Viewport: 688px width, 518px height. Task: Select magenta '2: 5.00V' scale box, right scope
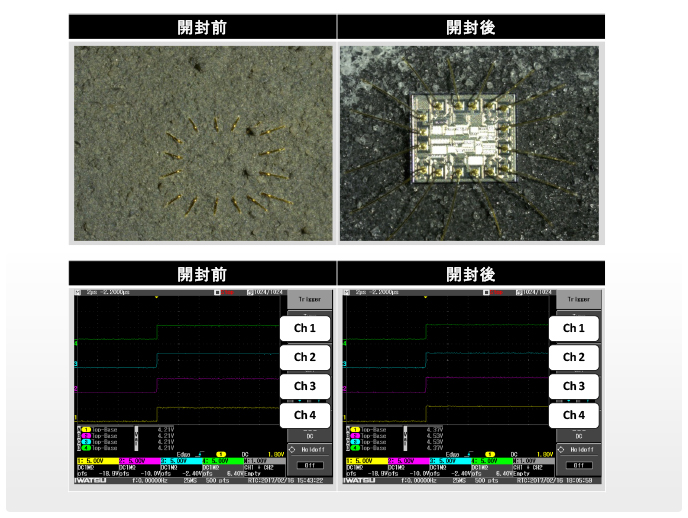[408, 461]
